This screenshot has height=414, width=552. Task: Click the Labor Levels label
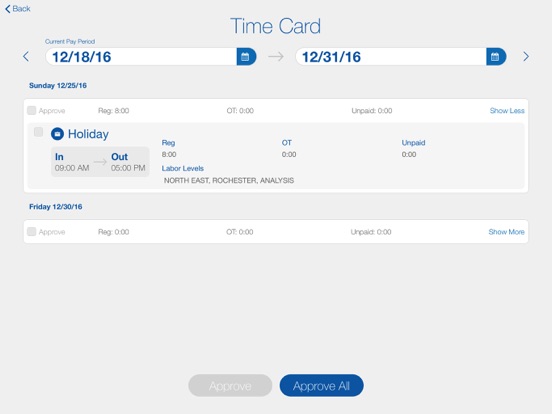pos(183,168)
